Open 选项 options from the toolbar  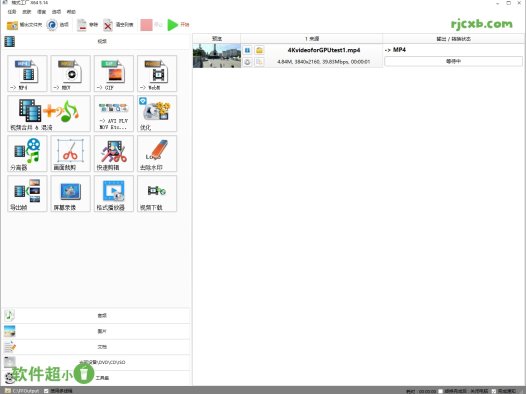tap(58, 25)
